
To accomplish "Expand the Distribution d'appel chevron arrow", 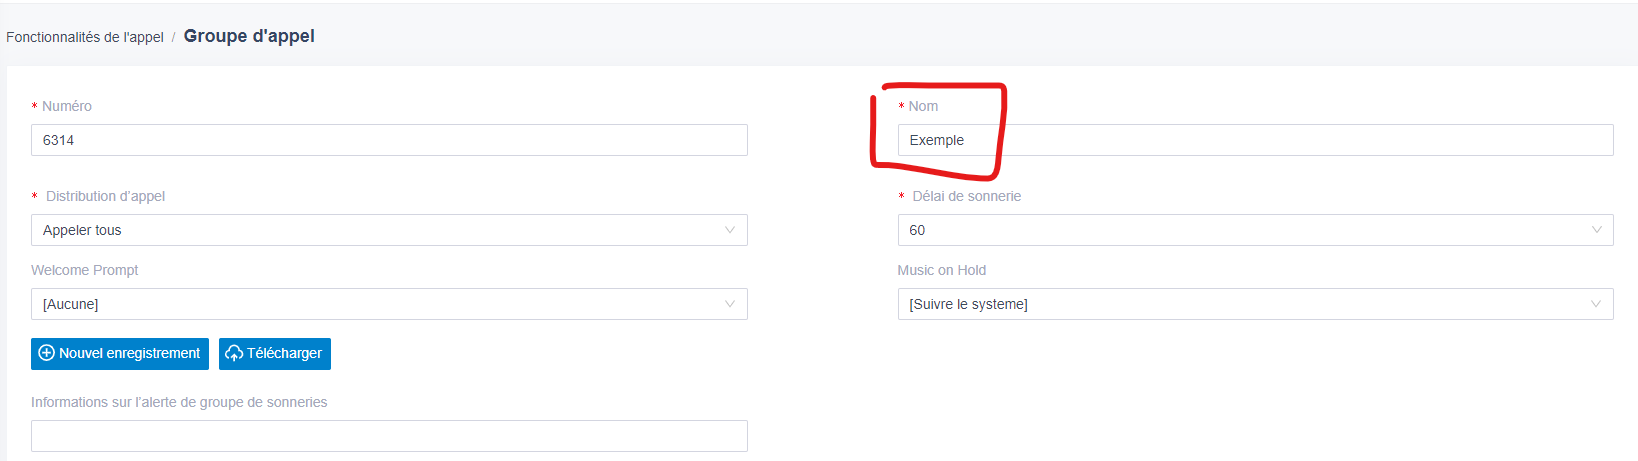I will point(730,230).
